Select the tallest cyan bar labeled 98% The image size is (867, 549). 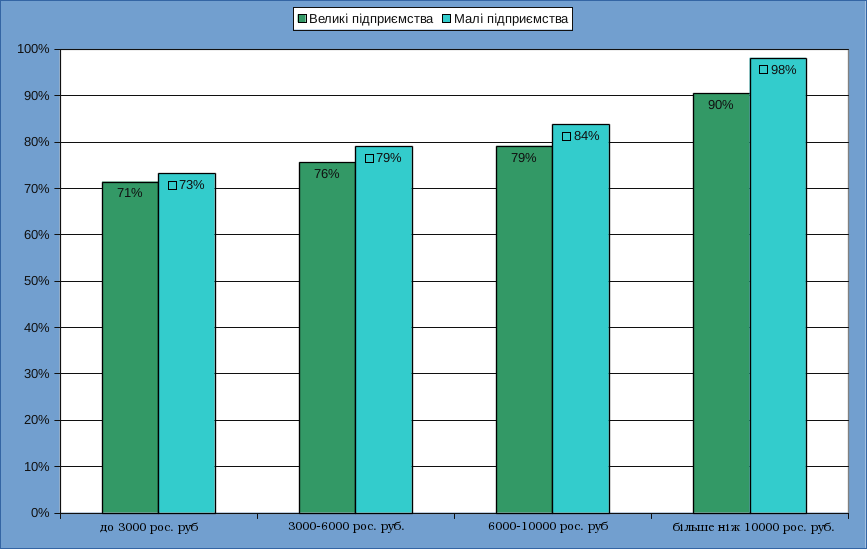[x=778, y=300]
